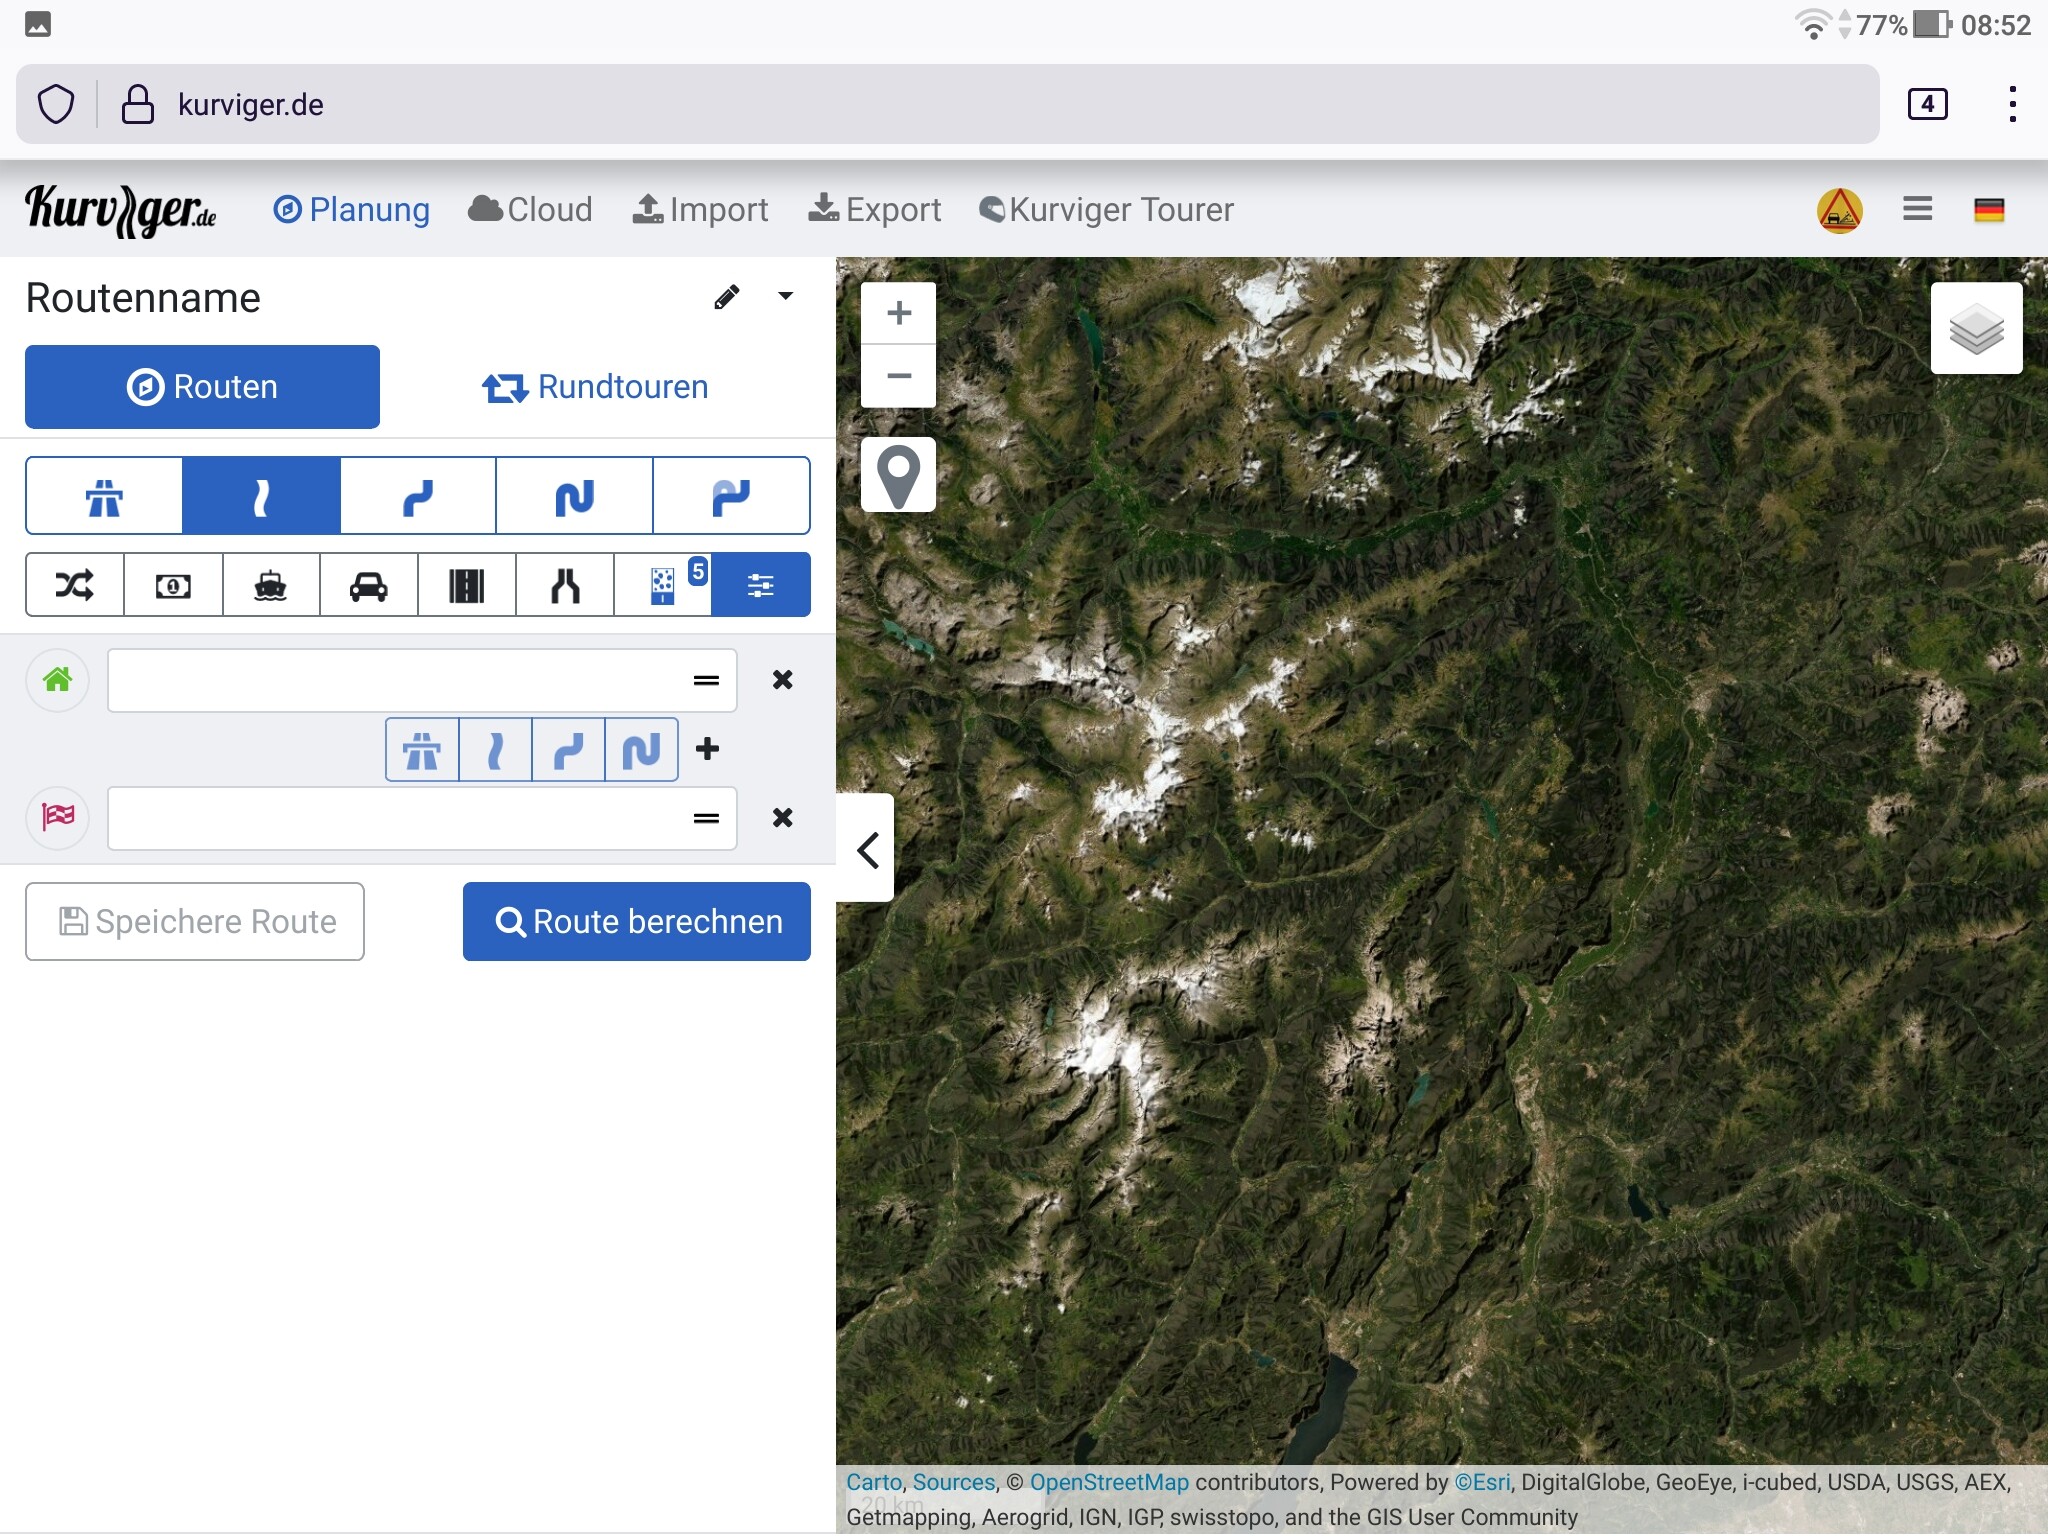The height and width of the screenshot is (1536, 2048).
Task: Select the extra curvy routing profile
Action: (x=575, y=496)
